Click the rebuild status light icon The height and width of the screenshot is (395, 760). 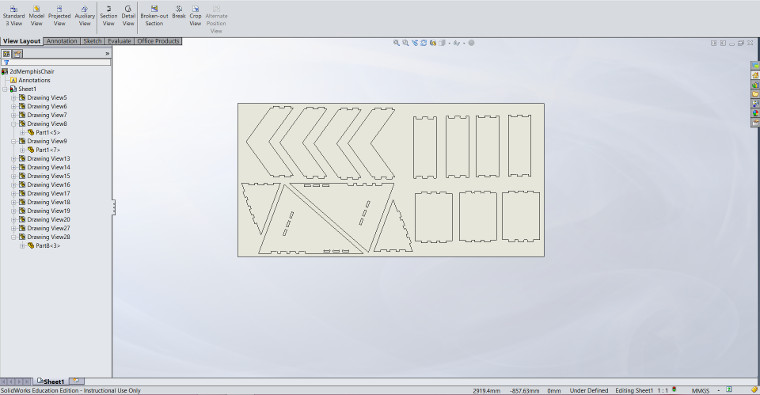click(674, 390)
